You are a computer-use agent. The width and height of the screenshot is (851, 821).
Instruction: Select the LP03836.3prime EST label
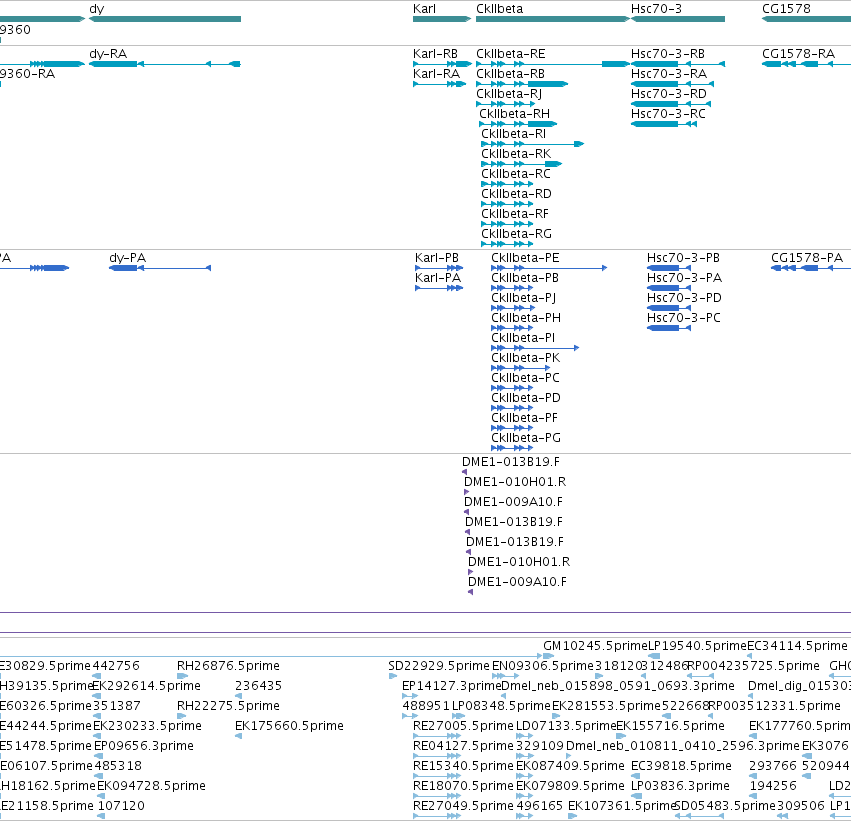tap(680, 786)
